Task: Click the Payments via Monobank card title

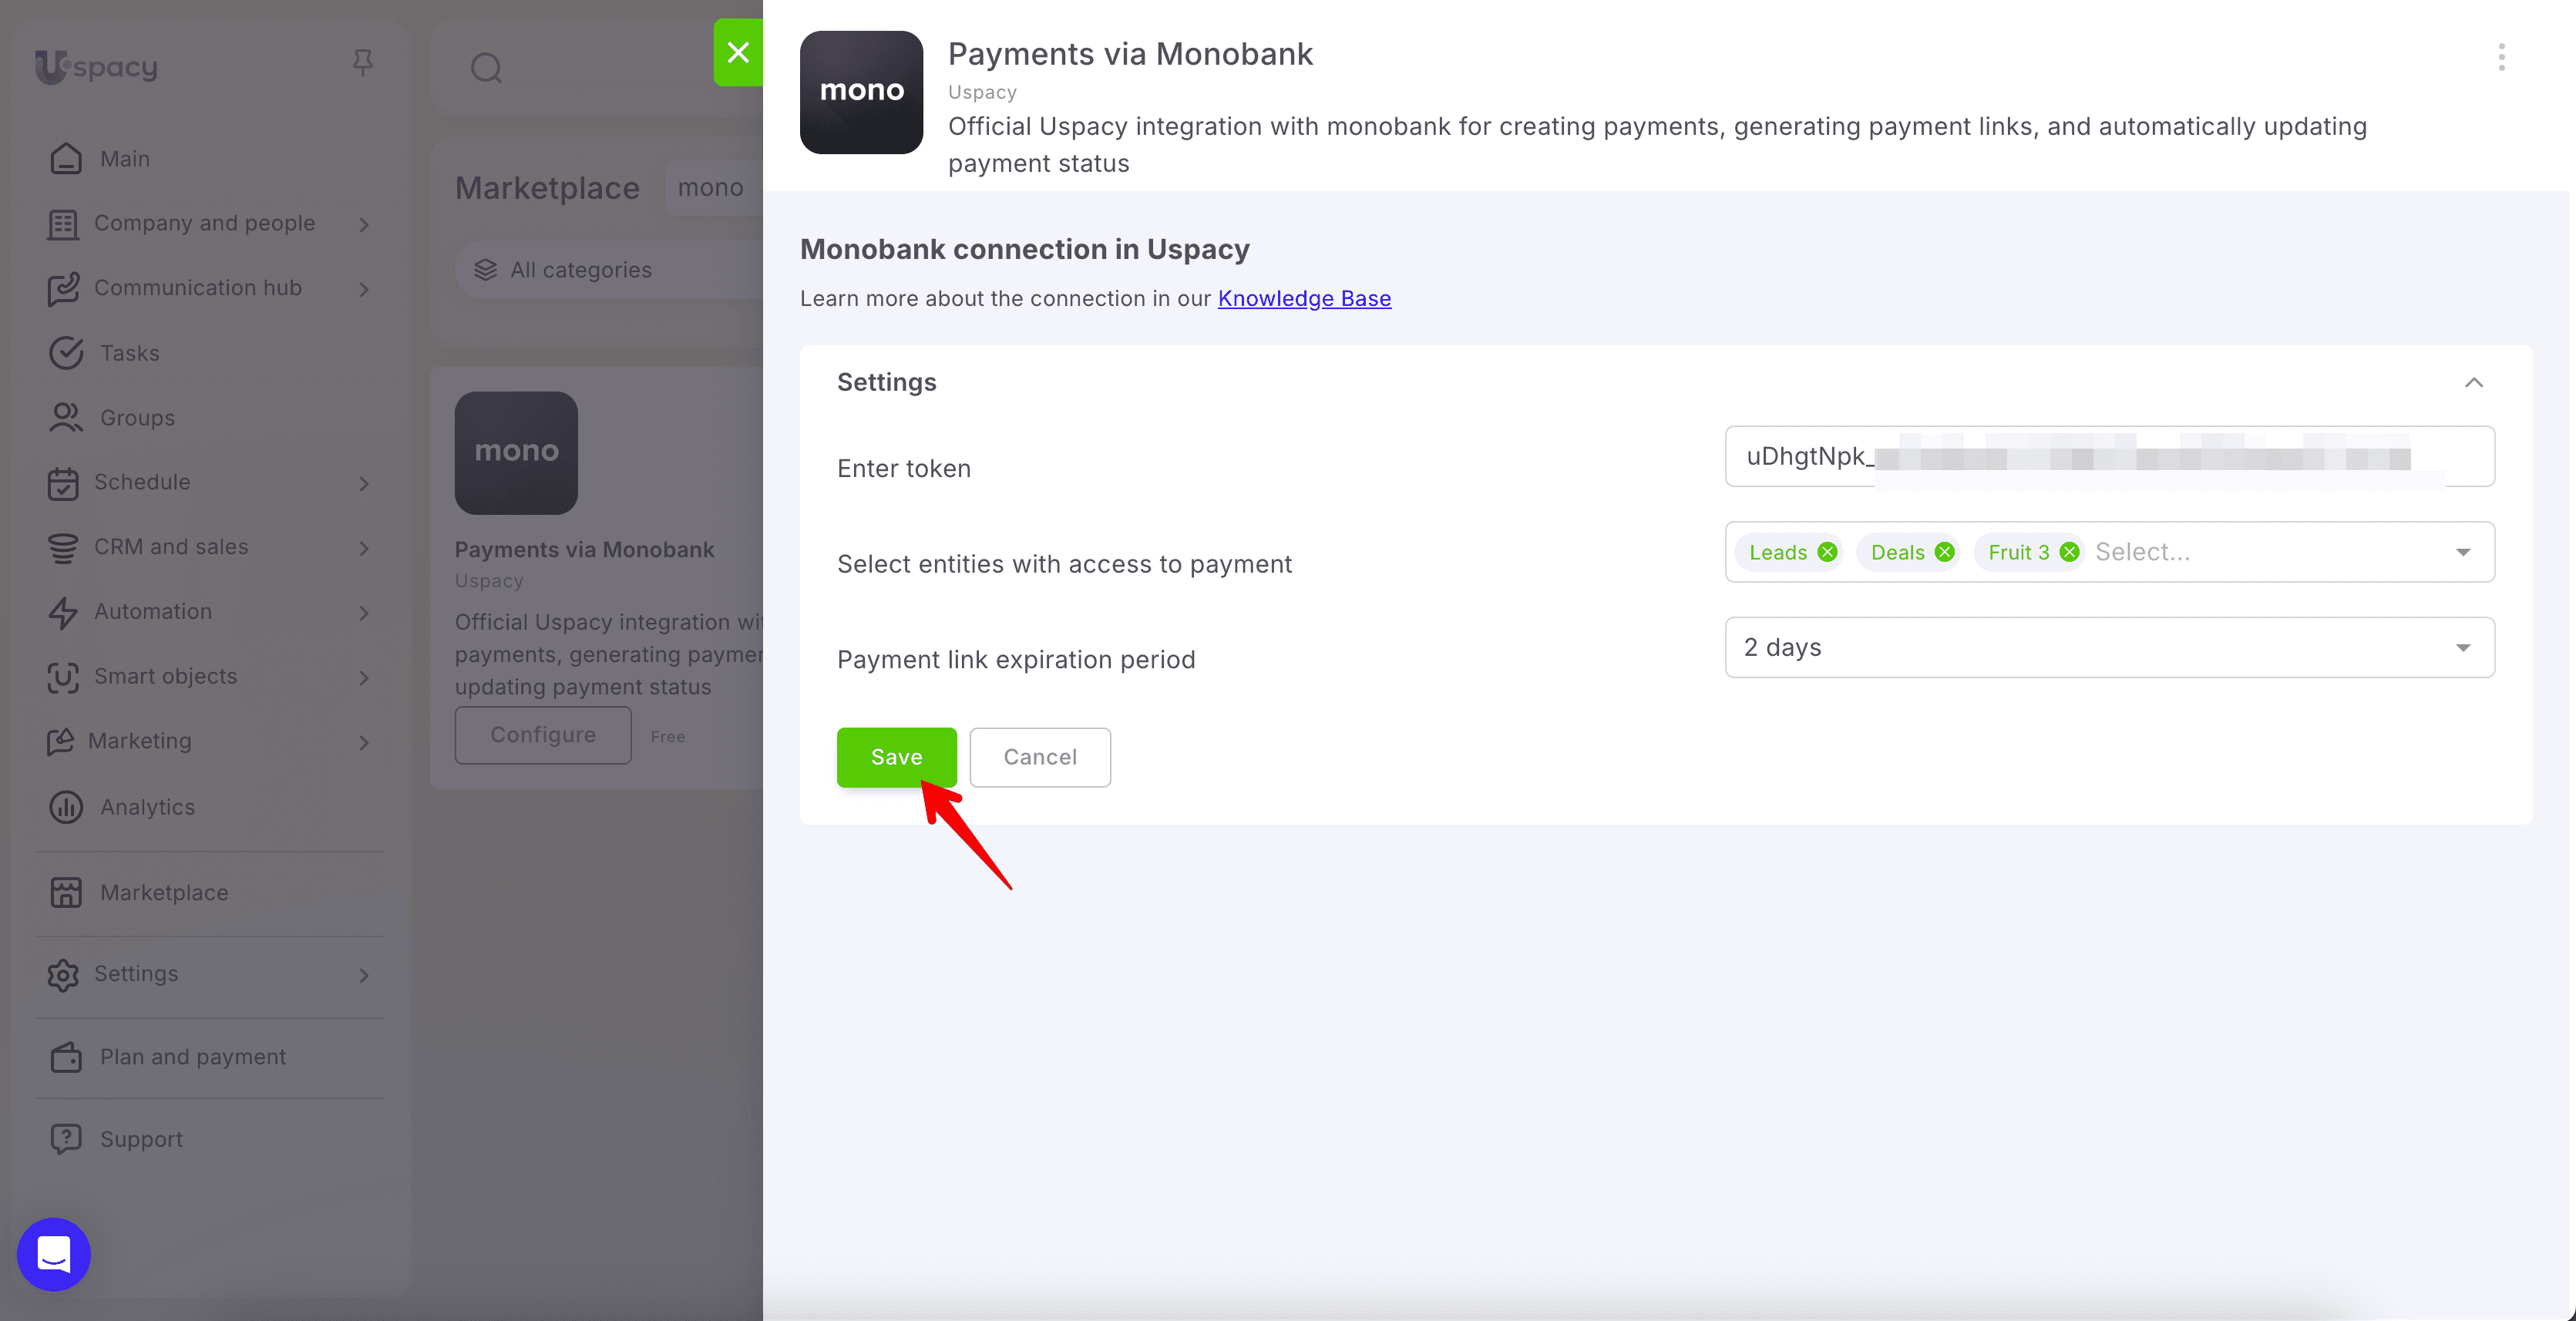Action: pos(584,550)
